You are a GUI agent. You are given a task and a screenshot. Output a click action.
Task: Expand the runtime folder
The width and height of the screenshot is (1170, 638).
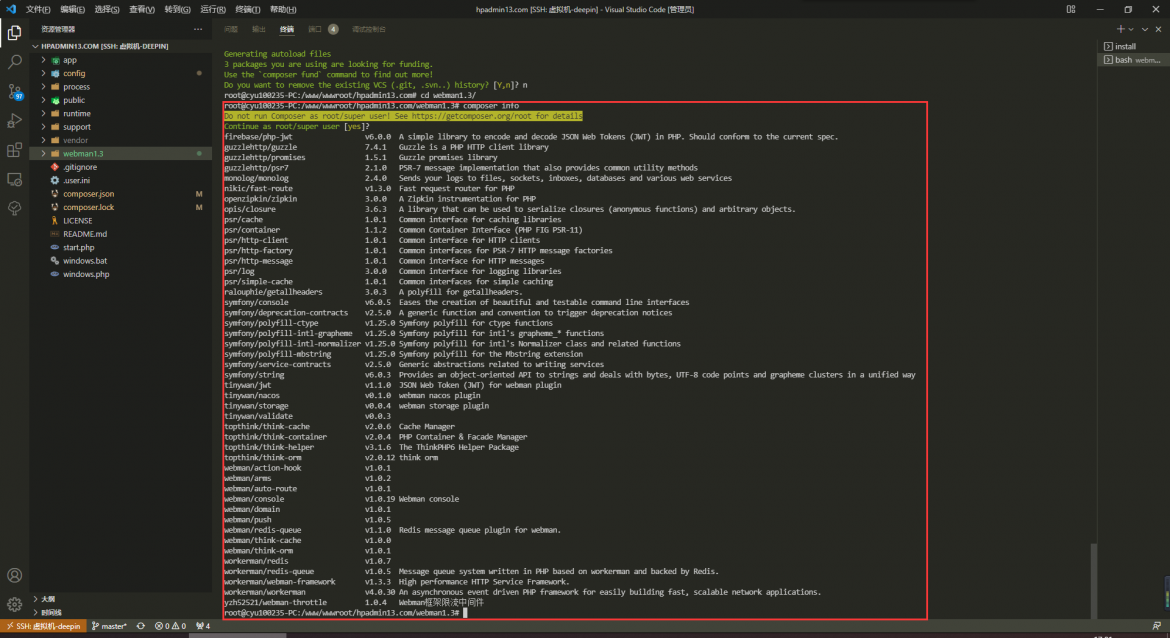click(x=121, y=113)
